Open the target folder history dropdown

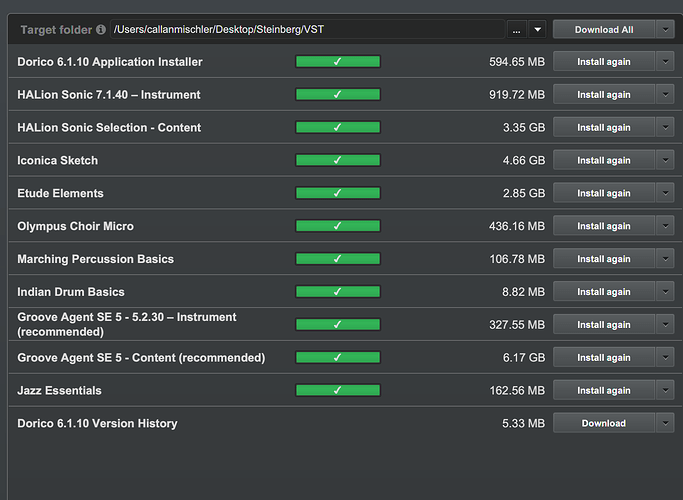(538, 30)
